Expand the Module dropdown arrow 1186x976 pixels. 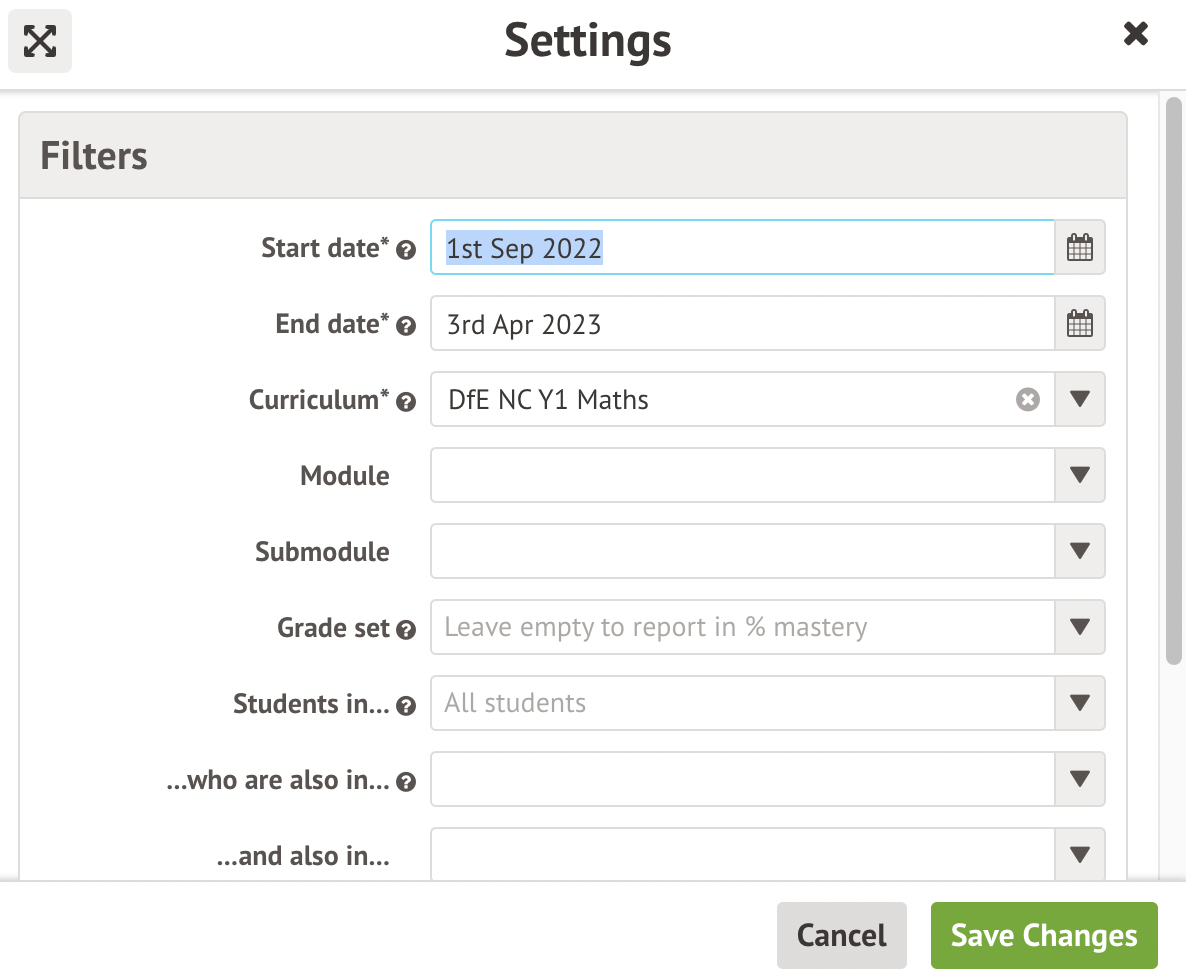pyautogui.click(x=1080, y=475)
